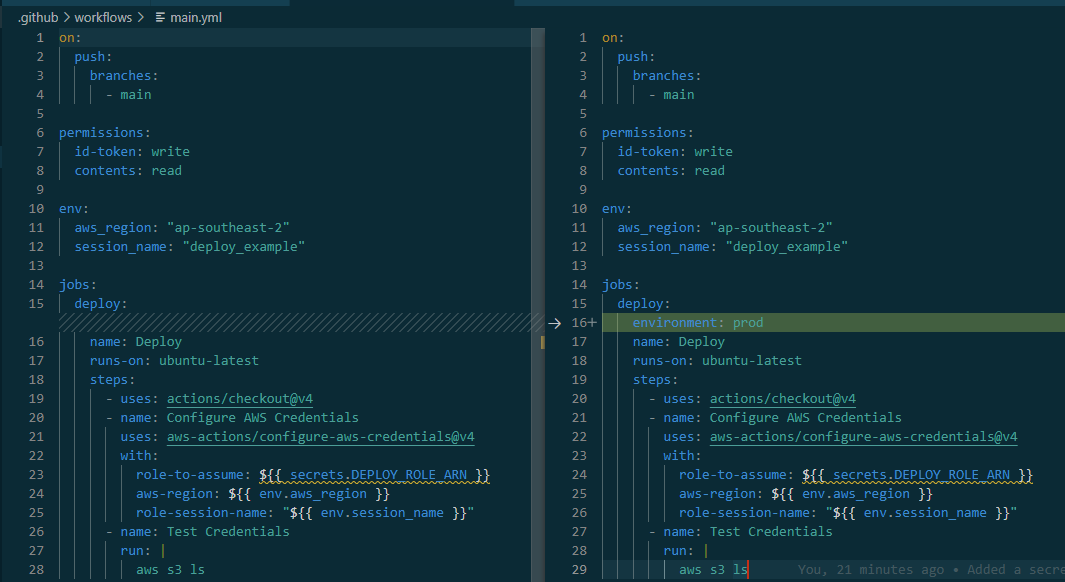Click 'Test Credentials' in the original pane
The image size is (1065, 582).
coord(228,532)
